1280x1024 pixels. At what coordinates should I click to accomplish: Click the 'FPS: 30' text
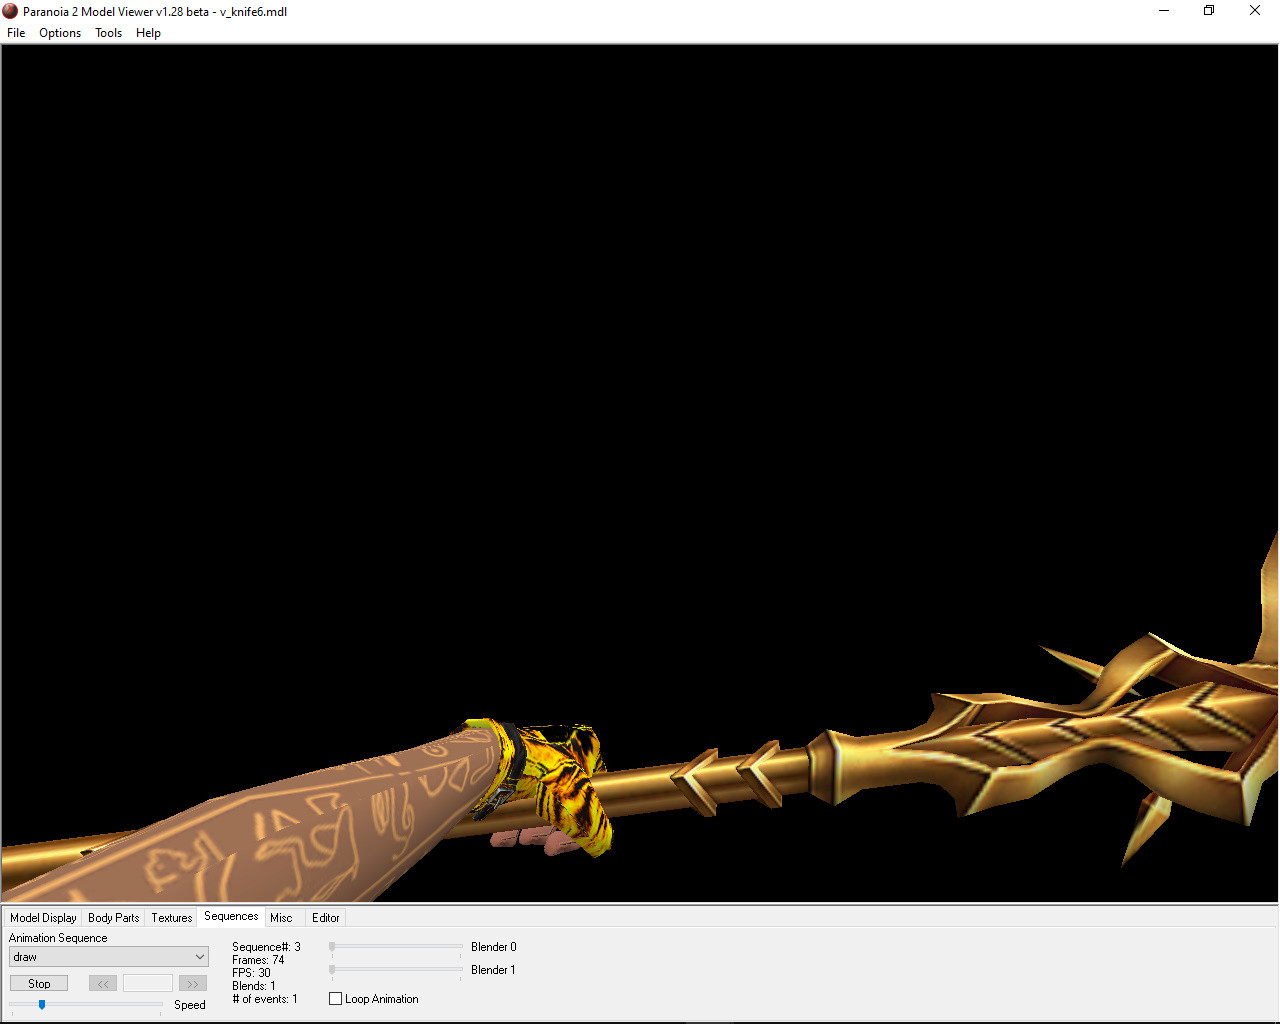251,973
